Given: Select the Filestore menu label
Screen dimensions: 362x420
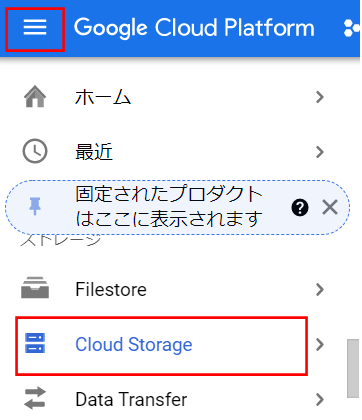Looking at the screenshot, I should (111, 289).
